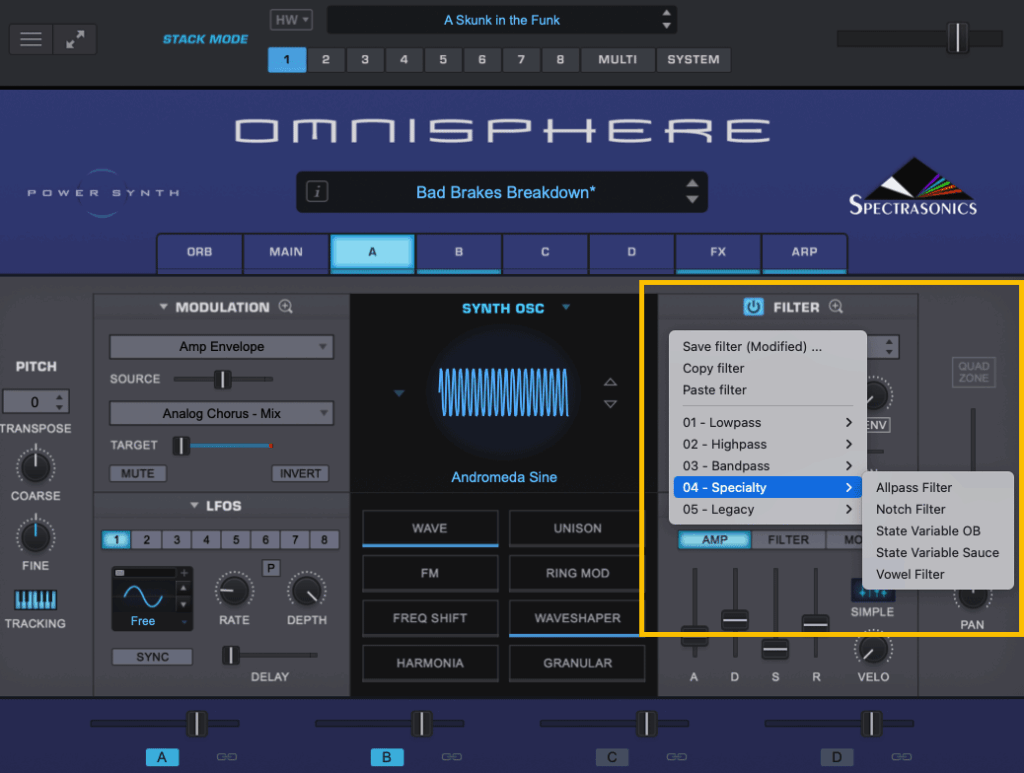Open the Amp Envelope modulation dropdown
This screenshot has width=1024, height=773.
click(220, 346)
